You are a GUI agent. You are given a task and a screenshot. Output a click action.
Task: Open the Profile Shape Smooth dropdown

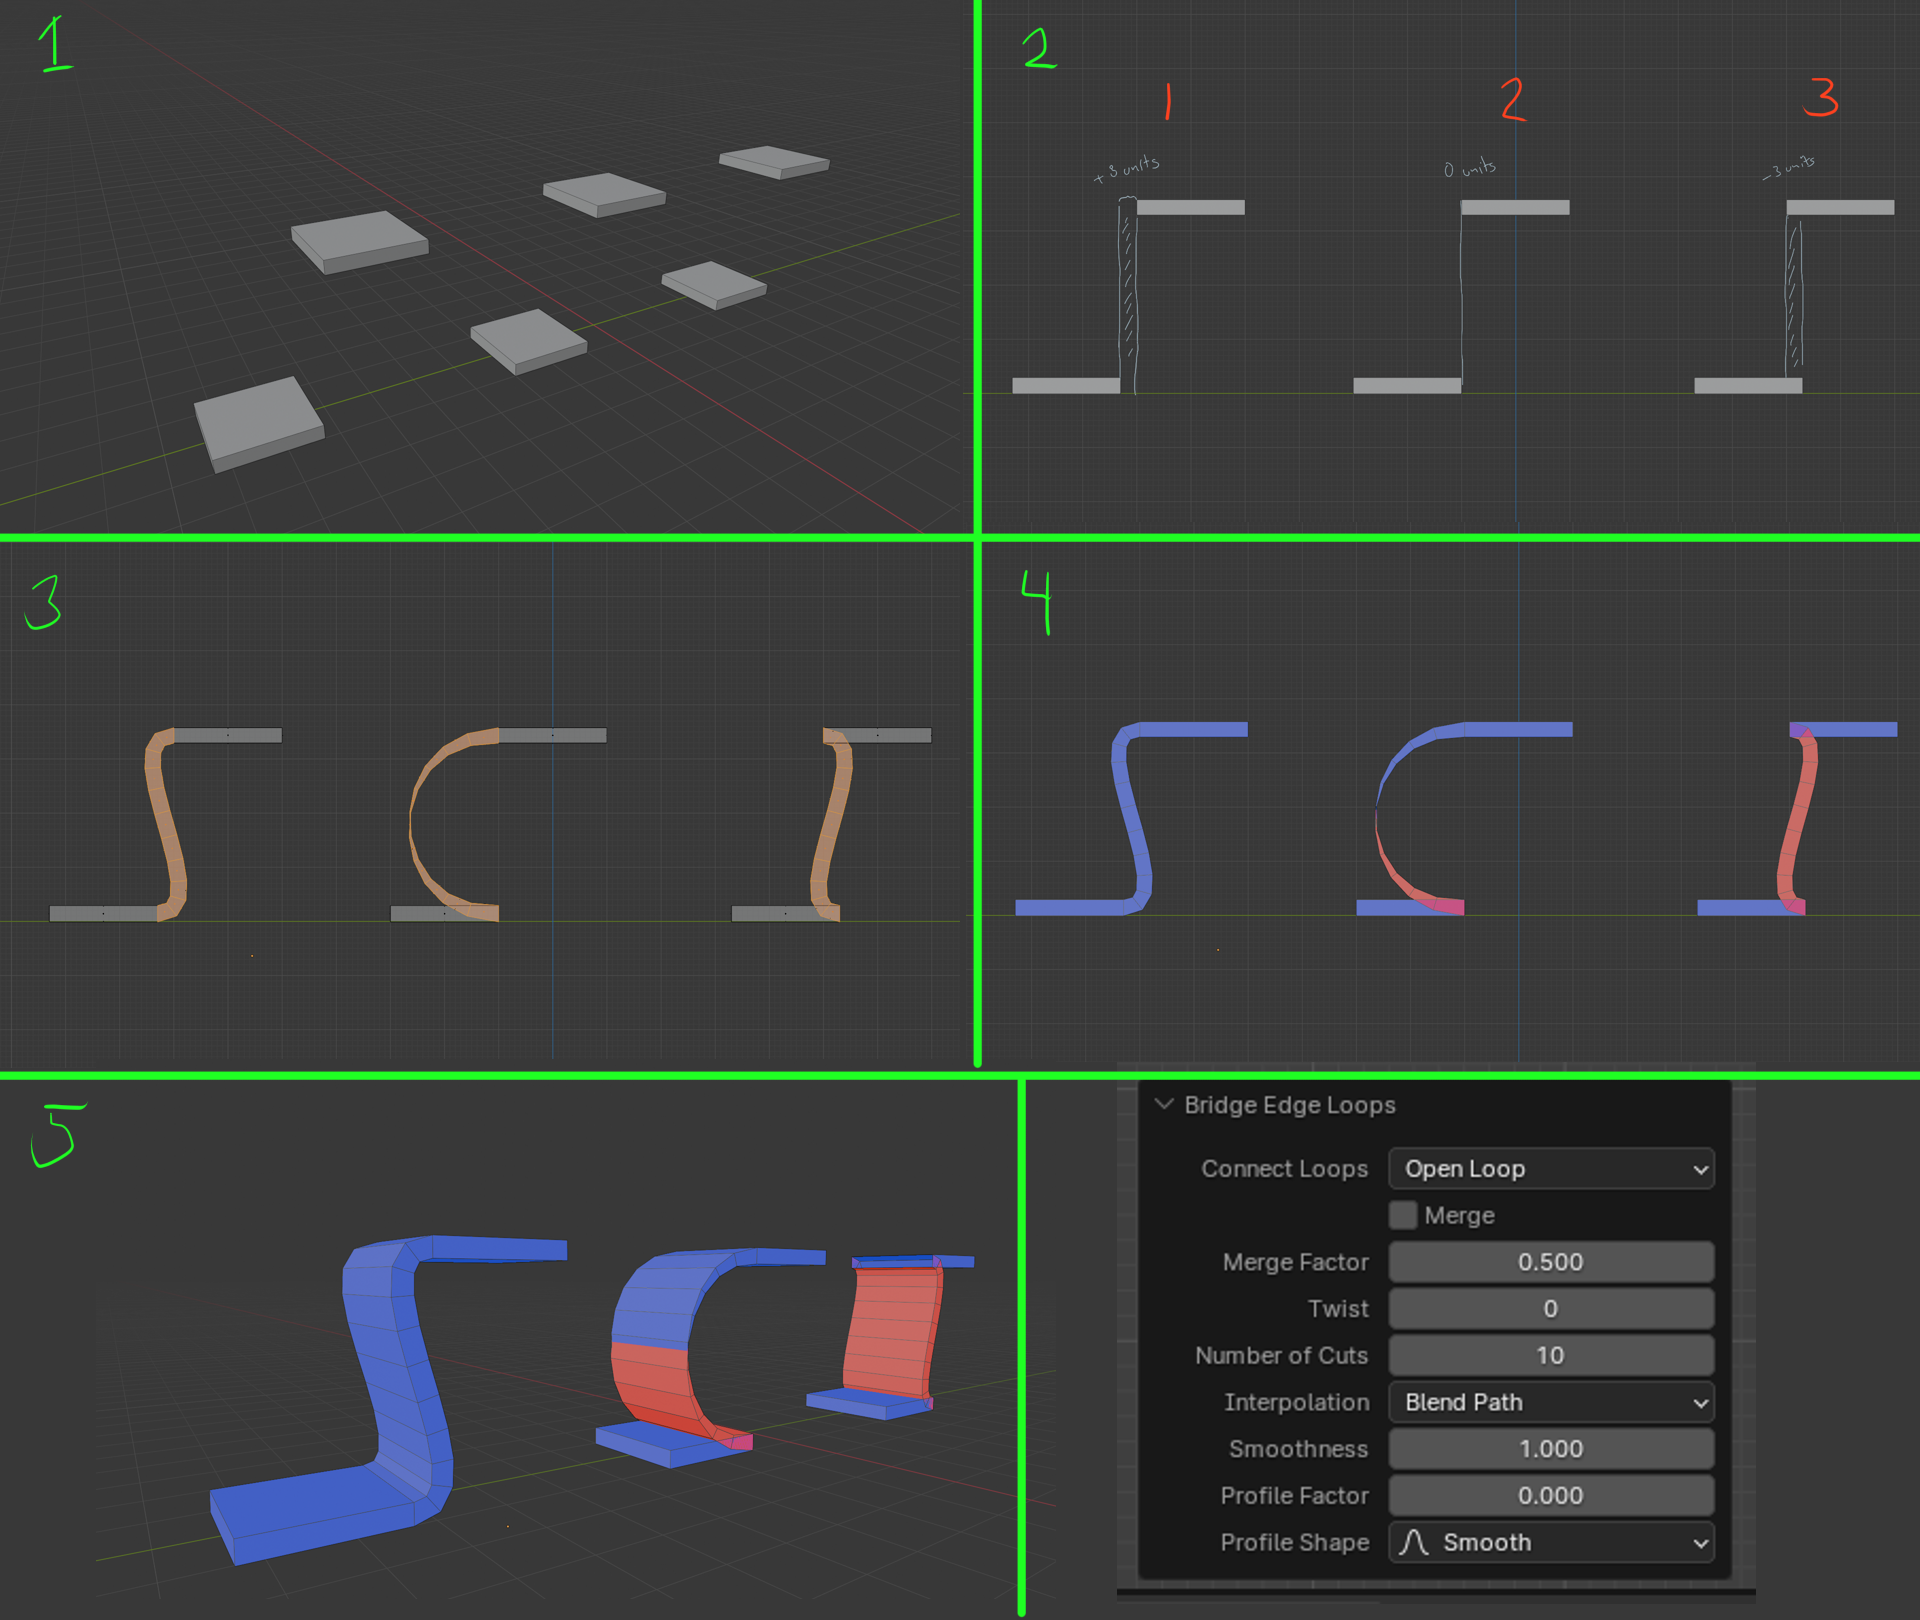pos(1551,1542)
